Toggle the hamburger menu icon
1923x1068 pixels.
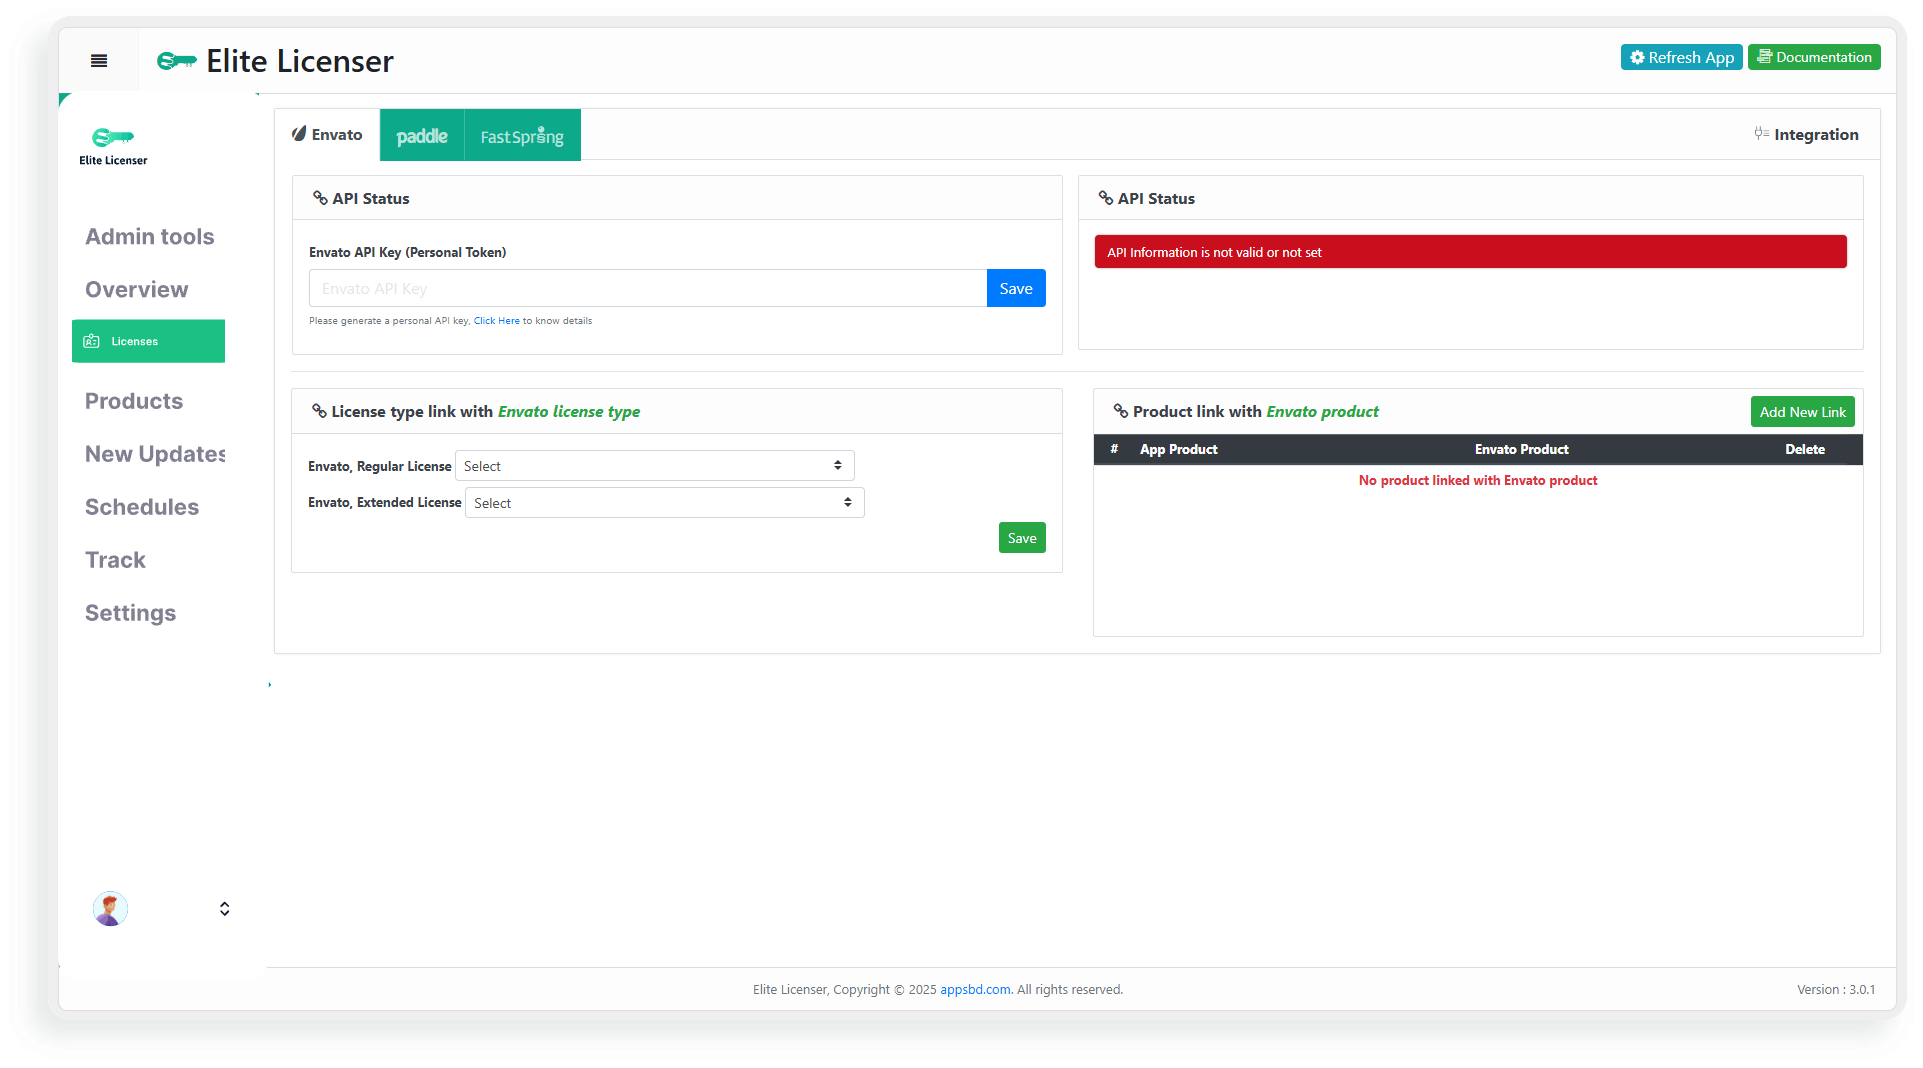(x=99, y=61)
